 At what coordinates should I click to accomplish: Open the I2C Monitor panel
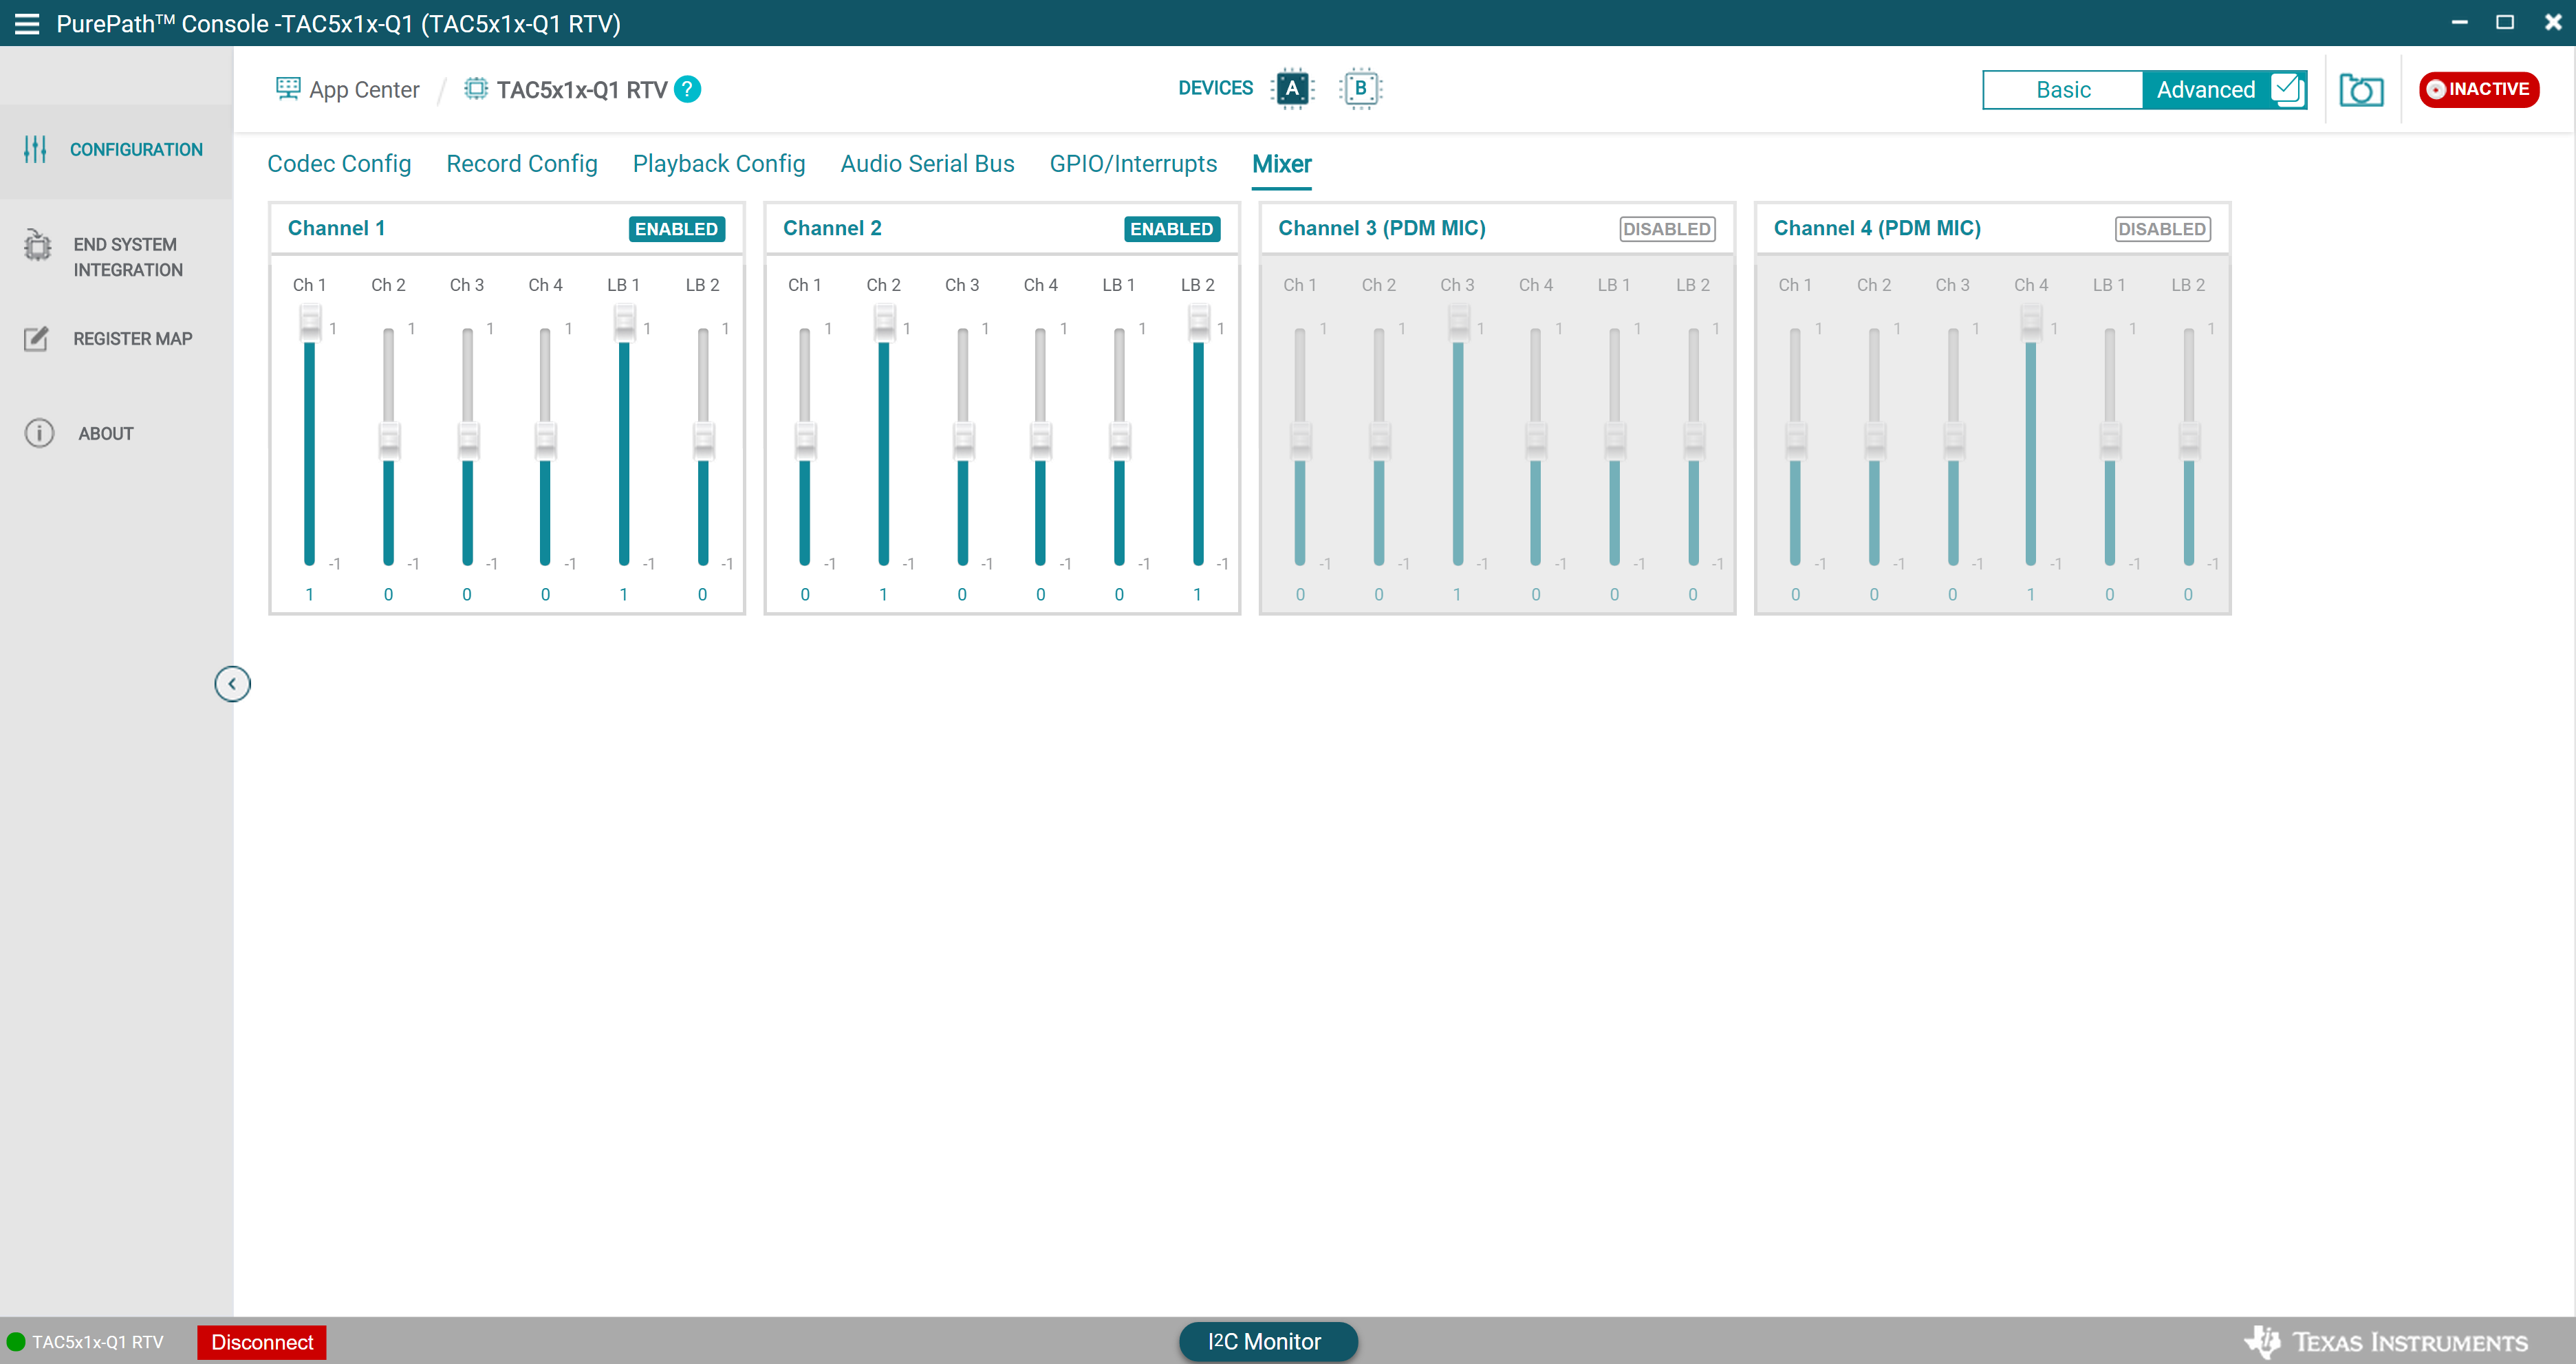[x=1267, y=1342]
